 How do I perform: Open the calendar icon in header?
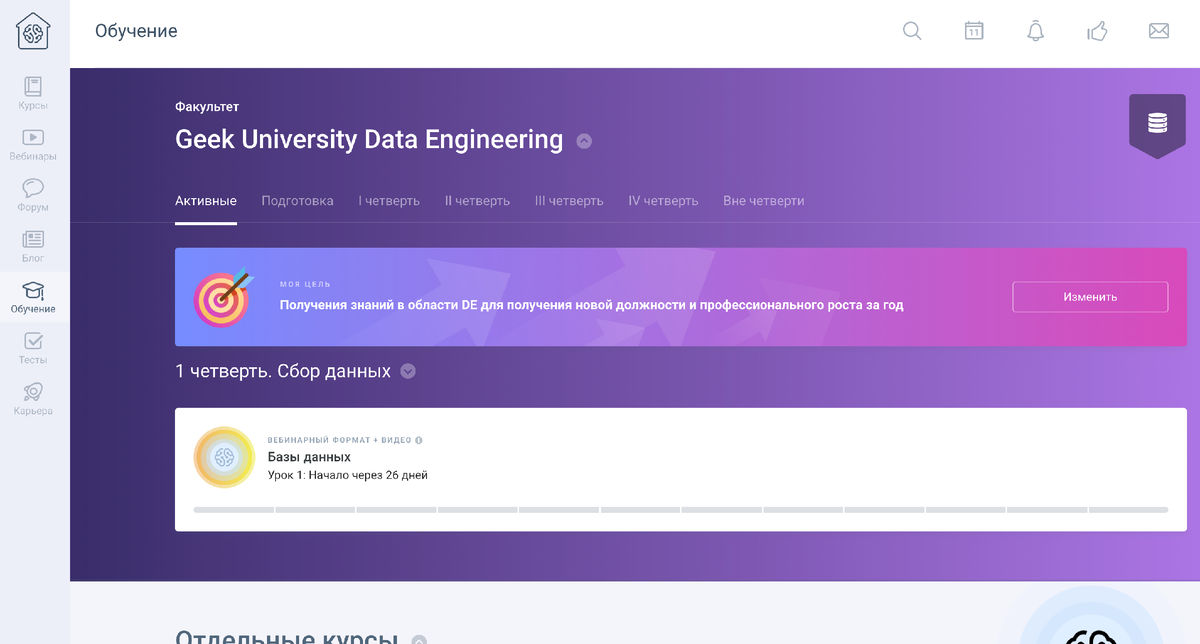[x=974, y=31]
